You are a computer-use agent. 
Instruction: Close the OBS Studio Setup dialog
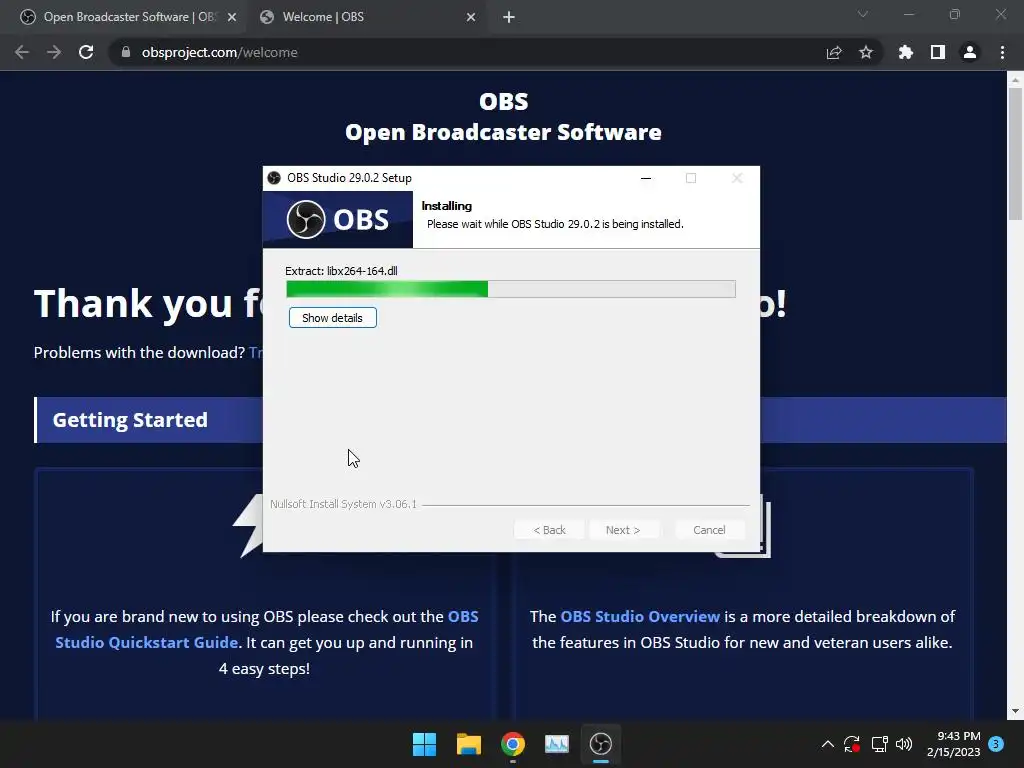click(737, 178)
